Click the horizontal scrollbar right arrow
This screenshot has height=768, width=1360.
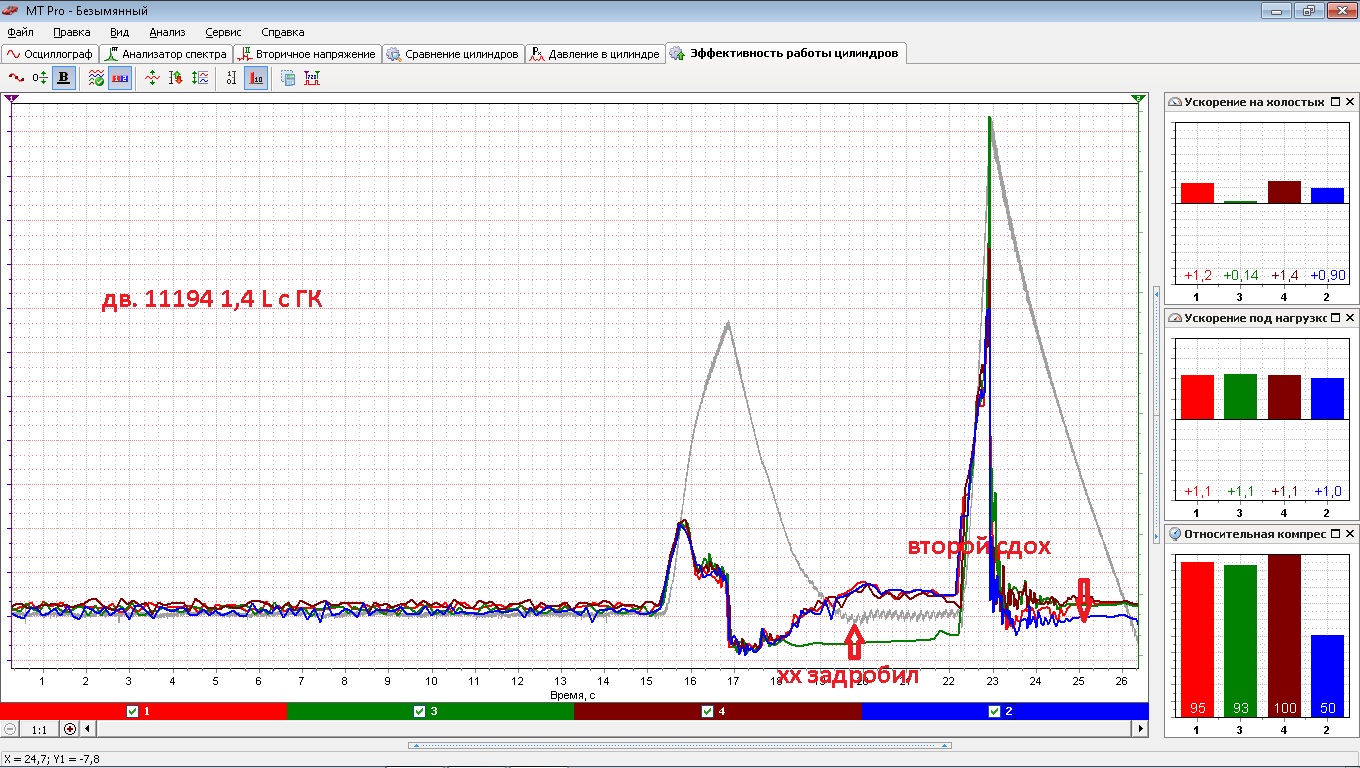[1141, 729]
